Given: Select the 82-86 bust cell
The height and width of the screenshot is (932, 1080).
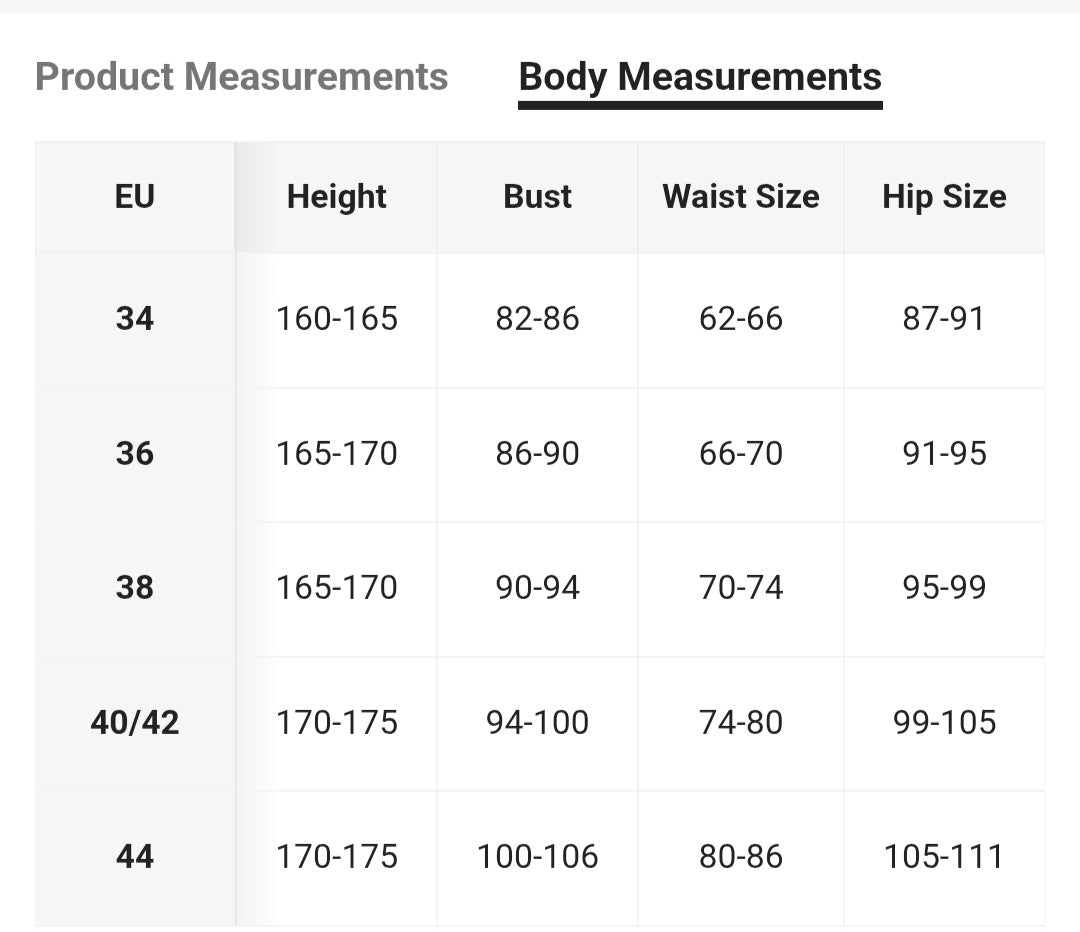Looking at the screenshot, I should point(538,319).
